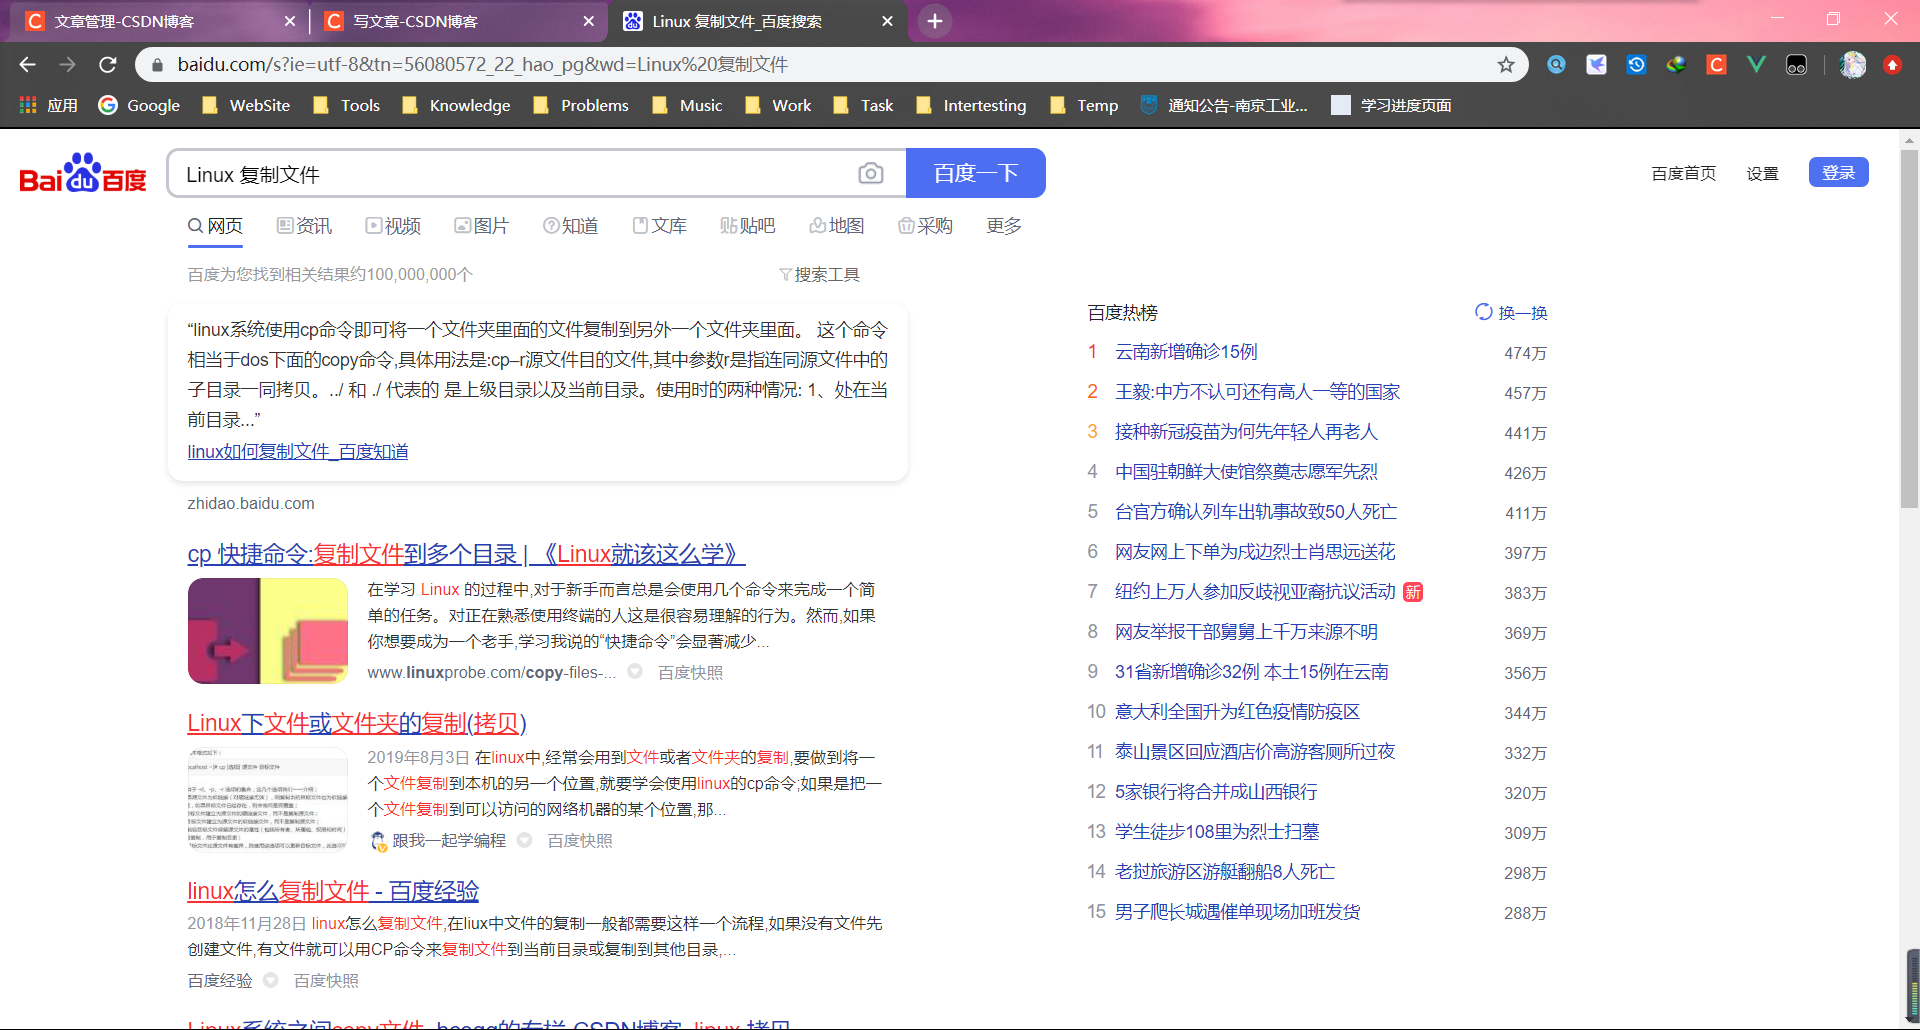Click the dark face extension icon
The image size is (1920, 1030).
[x=1796, y=65]
